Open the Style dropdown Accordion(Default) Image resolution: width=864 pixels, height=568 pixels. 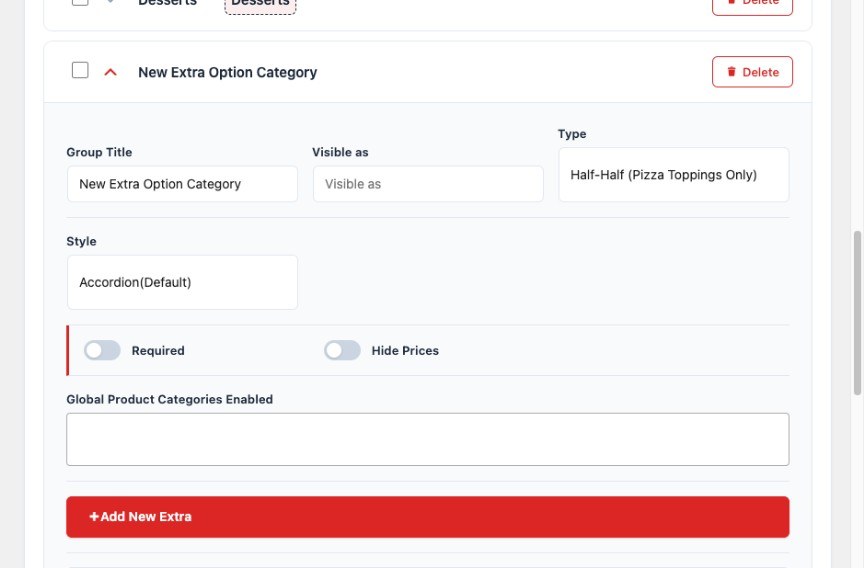pos(182,282)
